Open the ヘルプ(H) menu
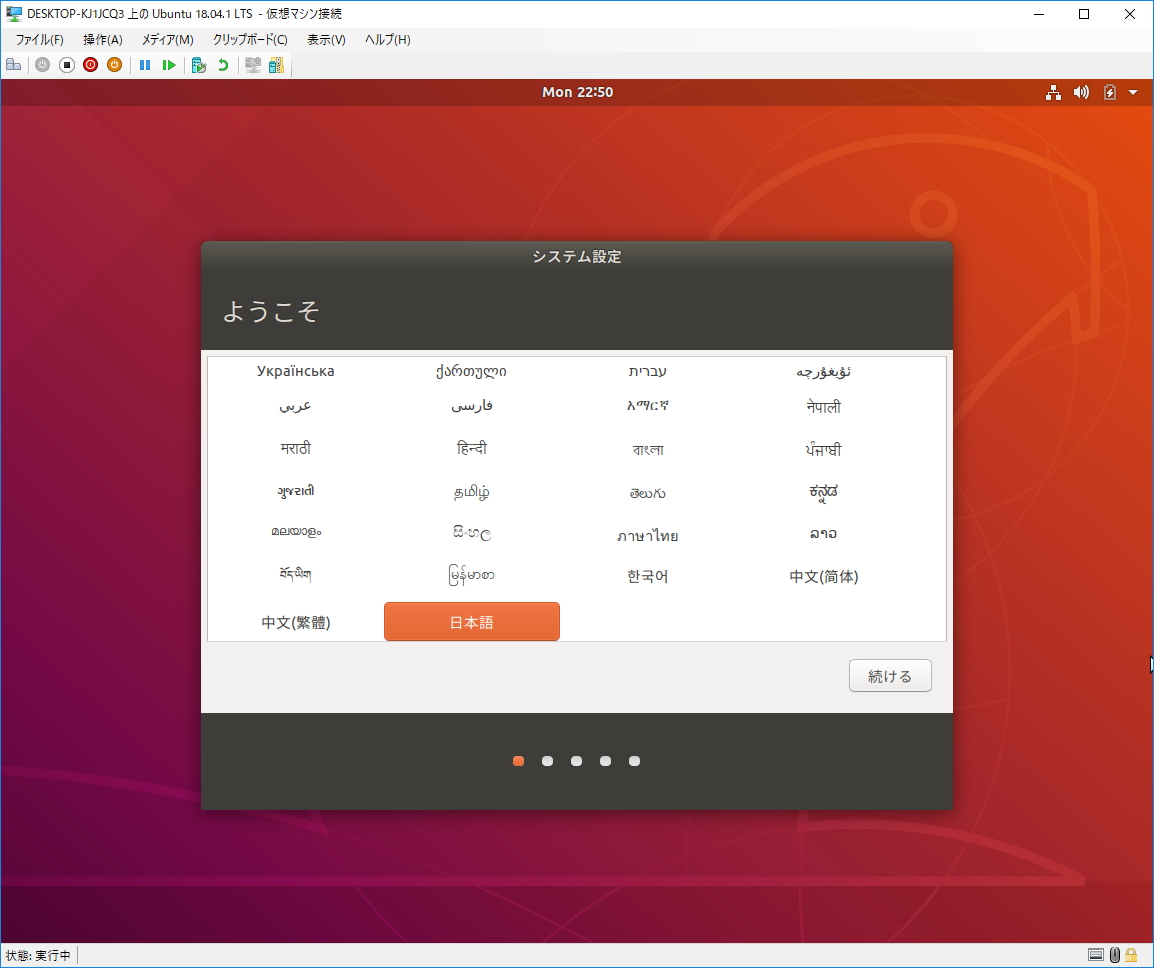The height and width of the screenshot is (968, 1154). pyautogui.click(x=388, y=40)
